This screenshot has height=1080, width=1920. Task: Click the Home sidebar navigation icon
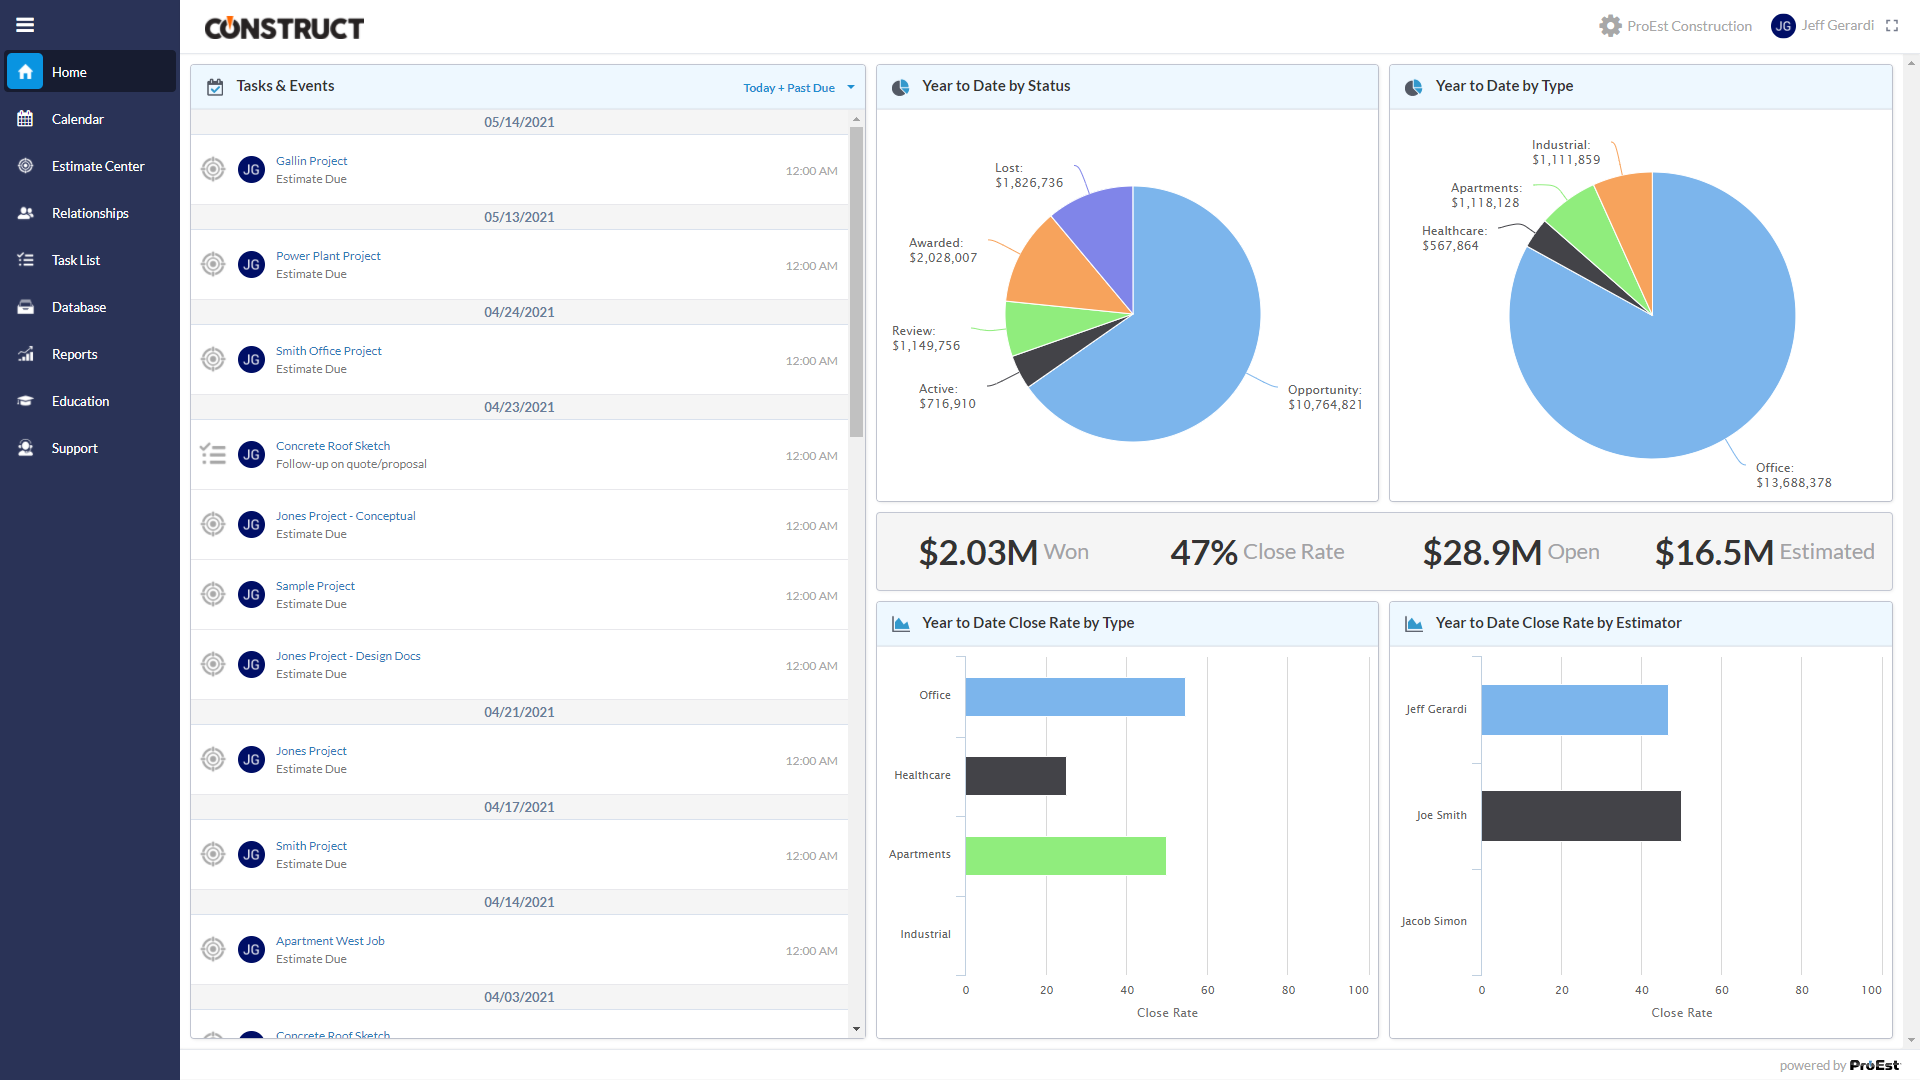(x=25, y=73)
